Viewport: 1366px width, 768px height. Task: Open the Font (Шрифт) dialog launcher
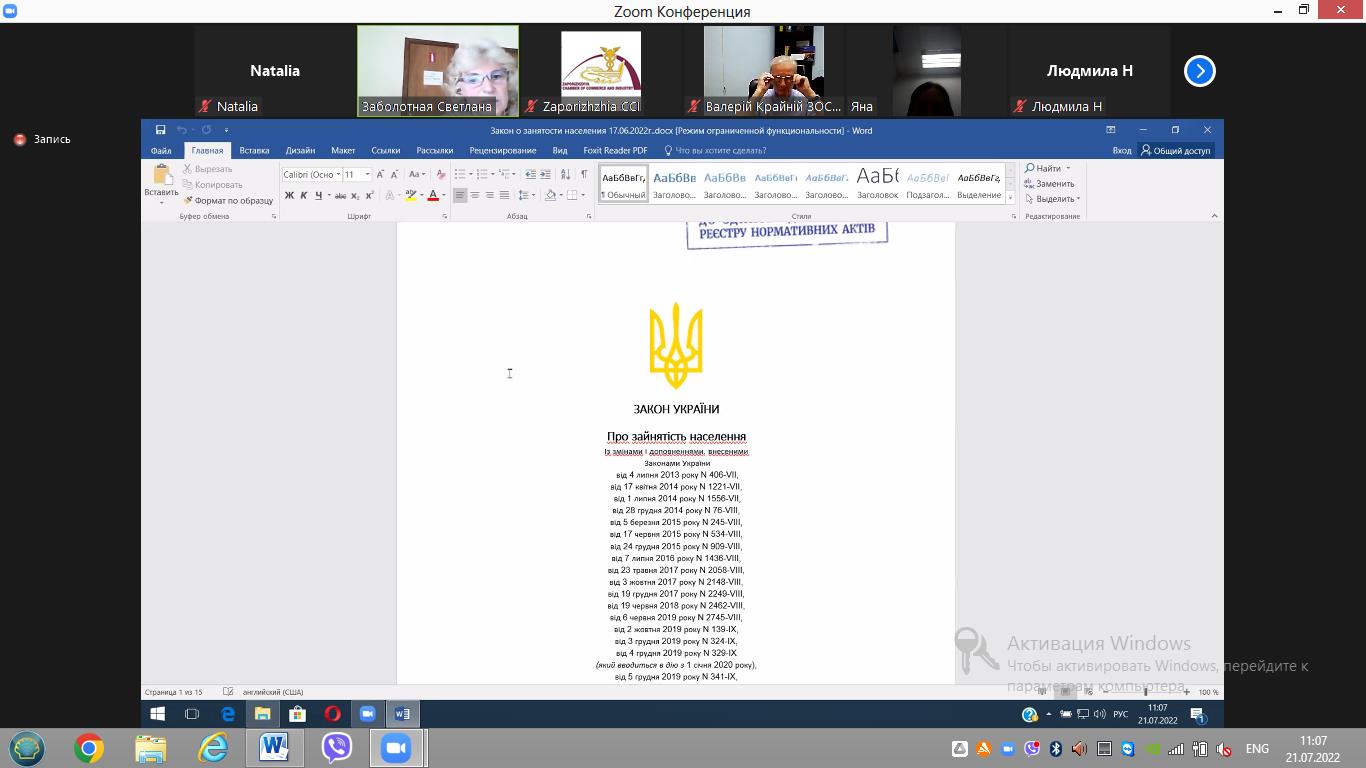pyautogui.click(x=444, y=216)
